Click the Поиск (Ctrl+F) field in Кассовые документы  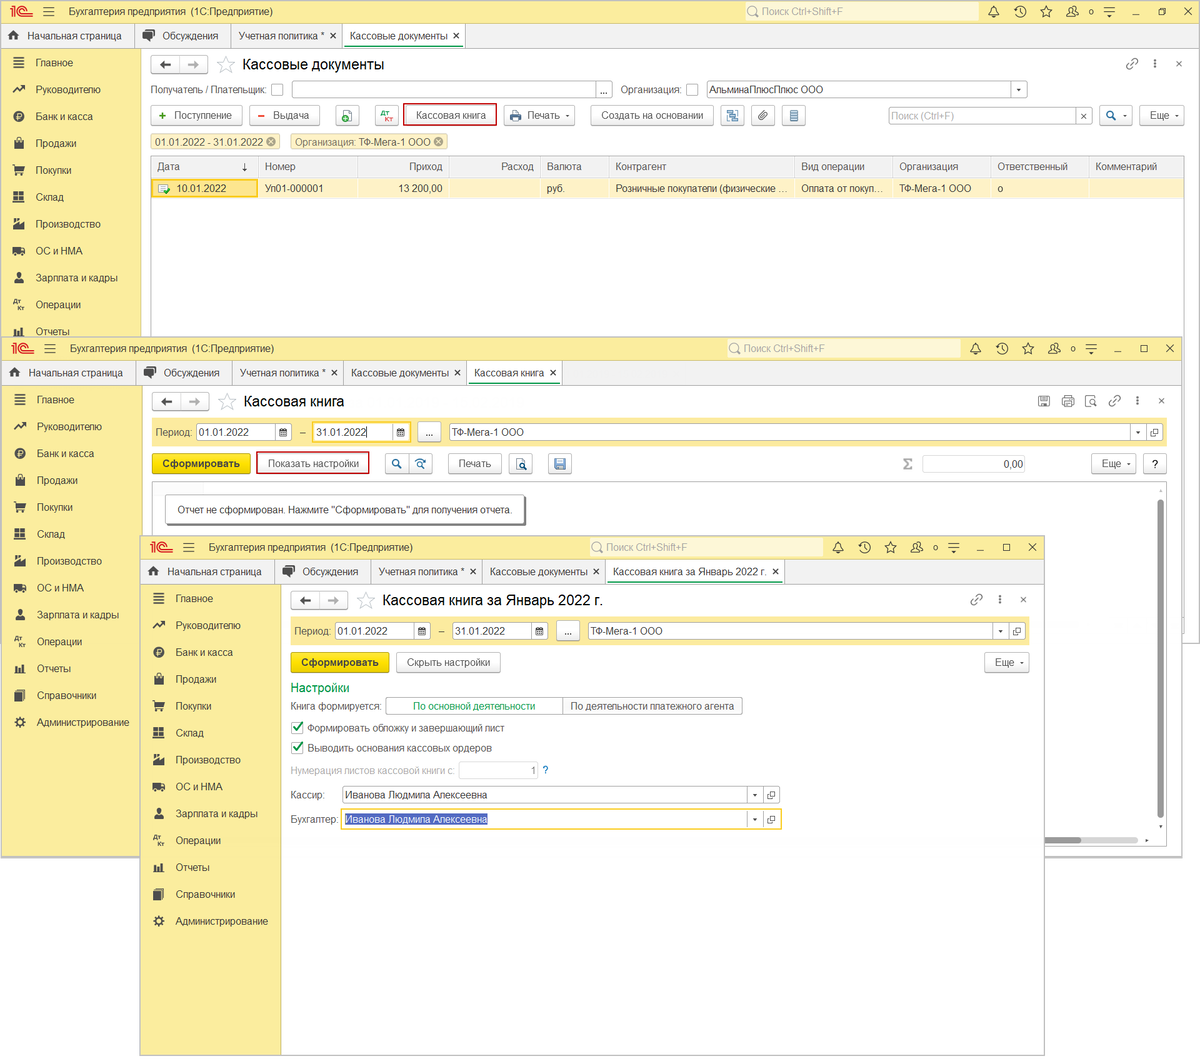pos(982,116)
